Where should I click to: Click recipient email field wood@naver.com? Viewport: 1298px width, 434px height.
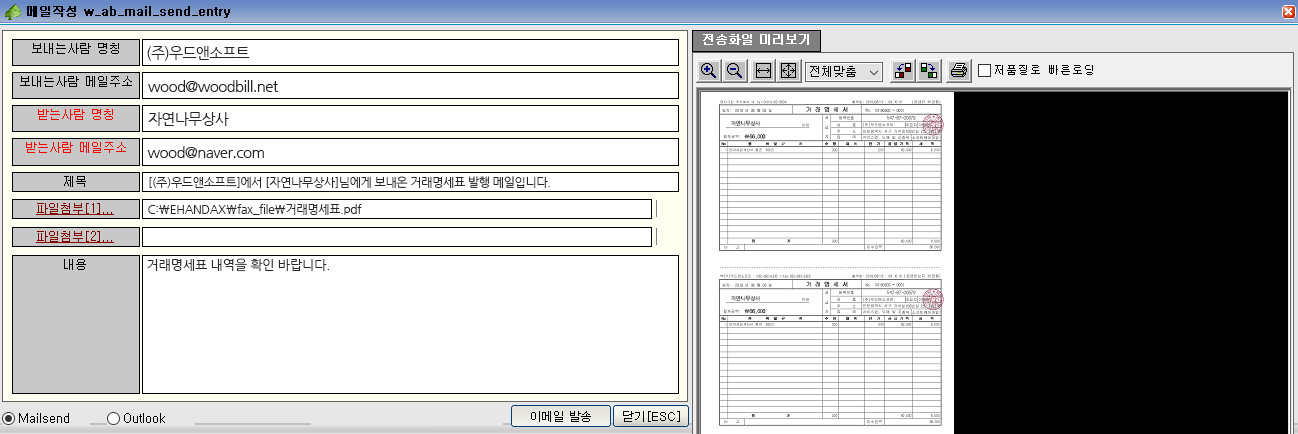[x=410, y=152]
